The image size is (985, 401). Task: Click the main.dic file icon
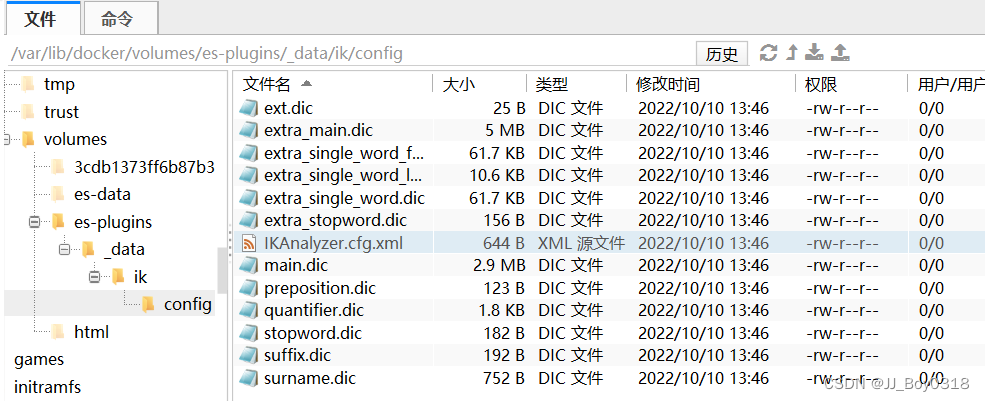(249, 266)
